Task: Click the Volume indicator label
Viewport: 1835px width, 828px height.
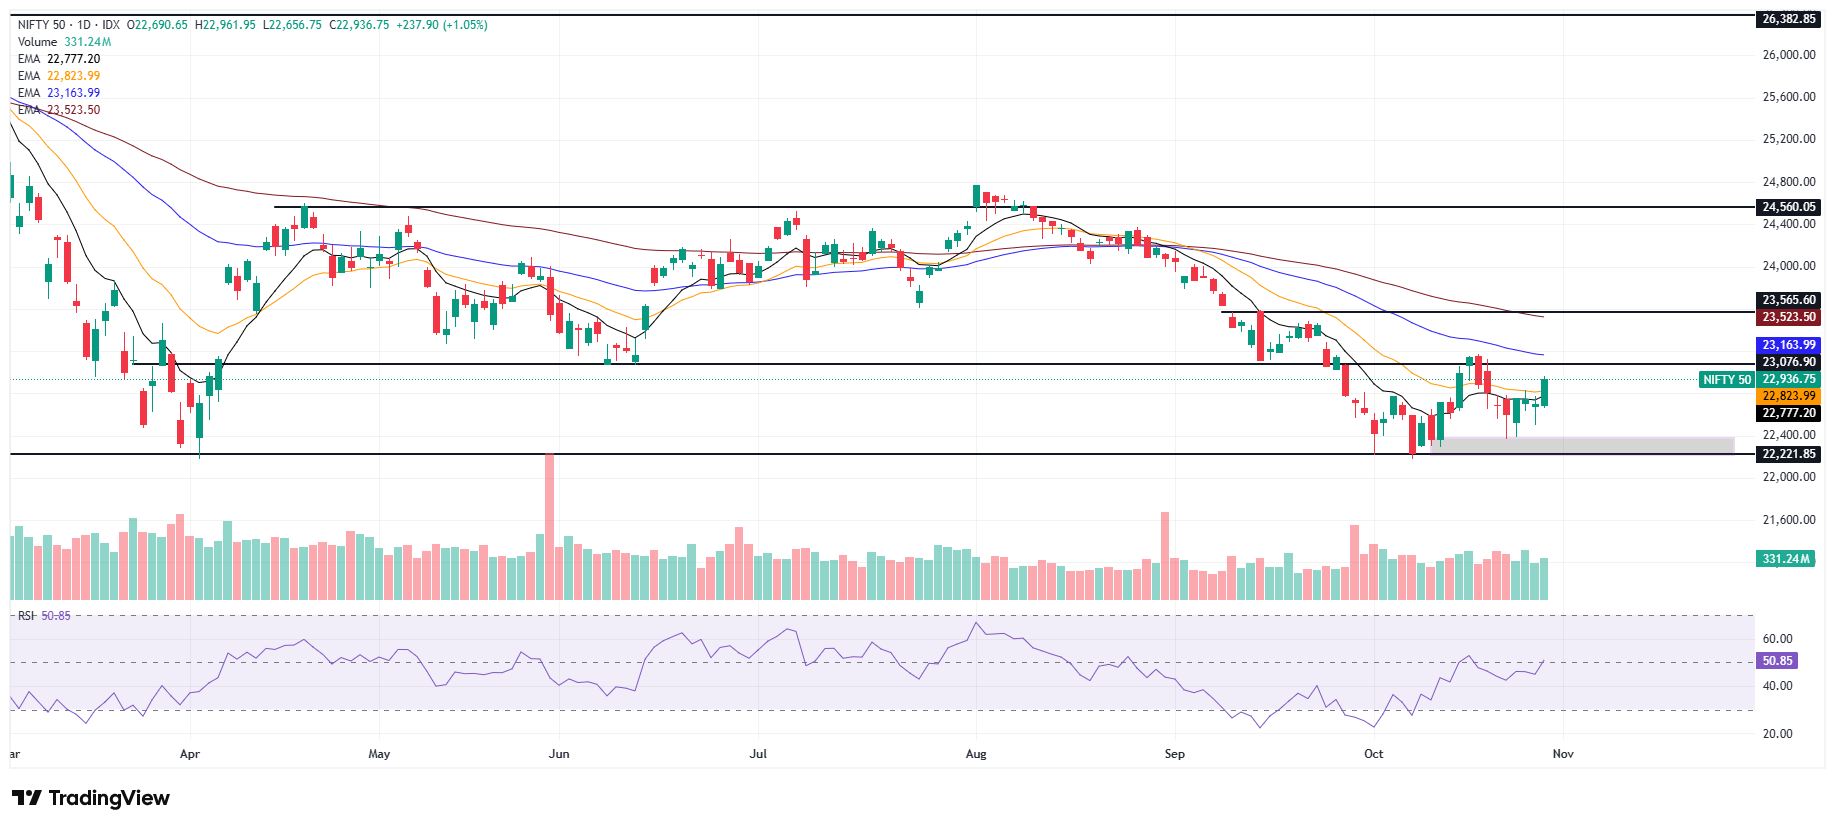Action: [38, 42]
